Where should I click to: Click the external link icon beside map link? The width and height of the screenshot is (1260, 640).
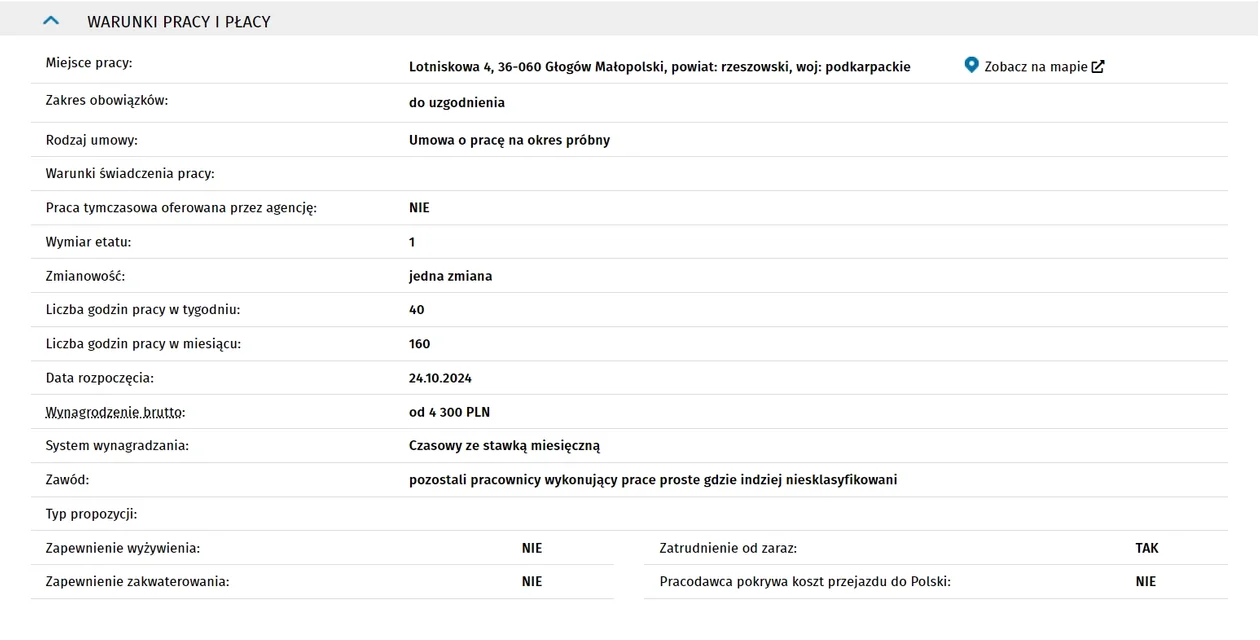pyautogui.click(x=1098, y=67)
